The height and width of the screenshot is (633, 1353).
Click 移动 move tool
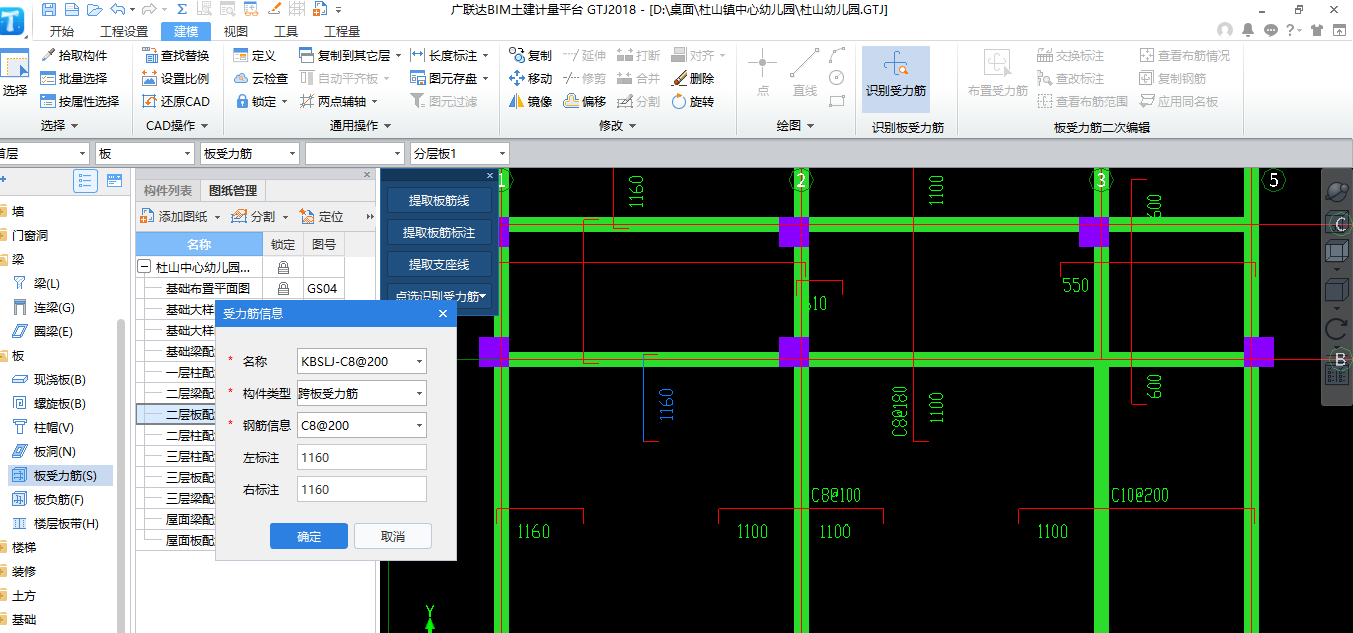(x=530, y=78)
